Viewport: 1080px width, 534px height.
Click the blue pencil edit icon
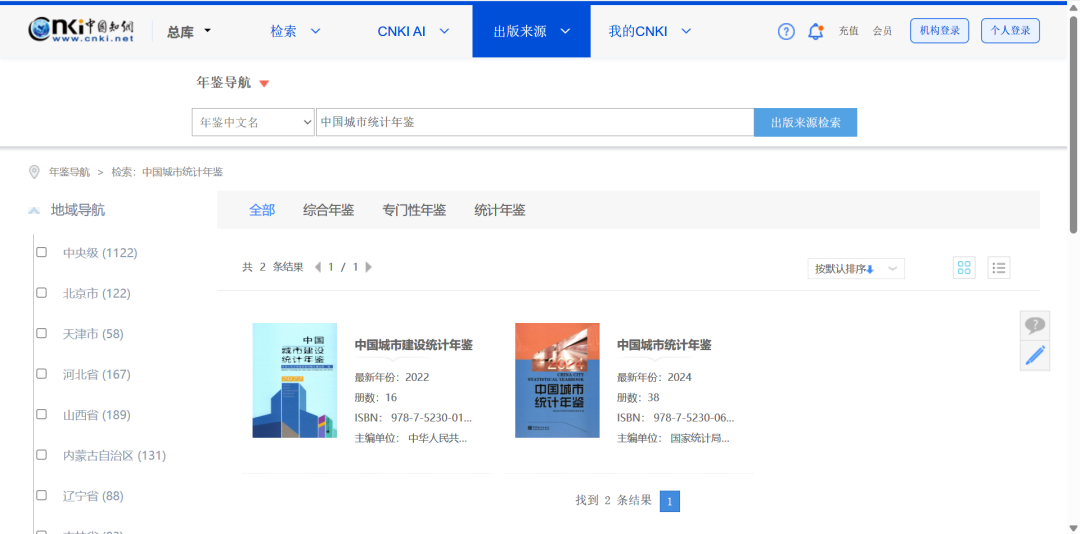pos(1035,355)
